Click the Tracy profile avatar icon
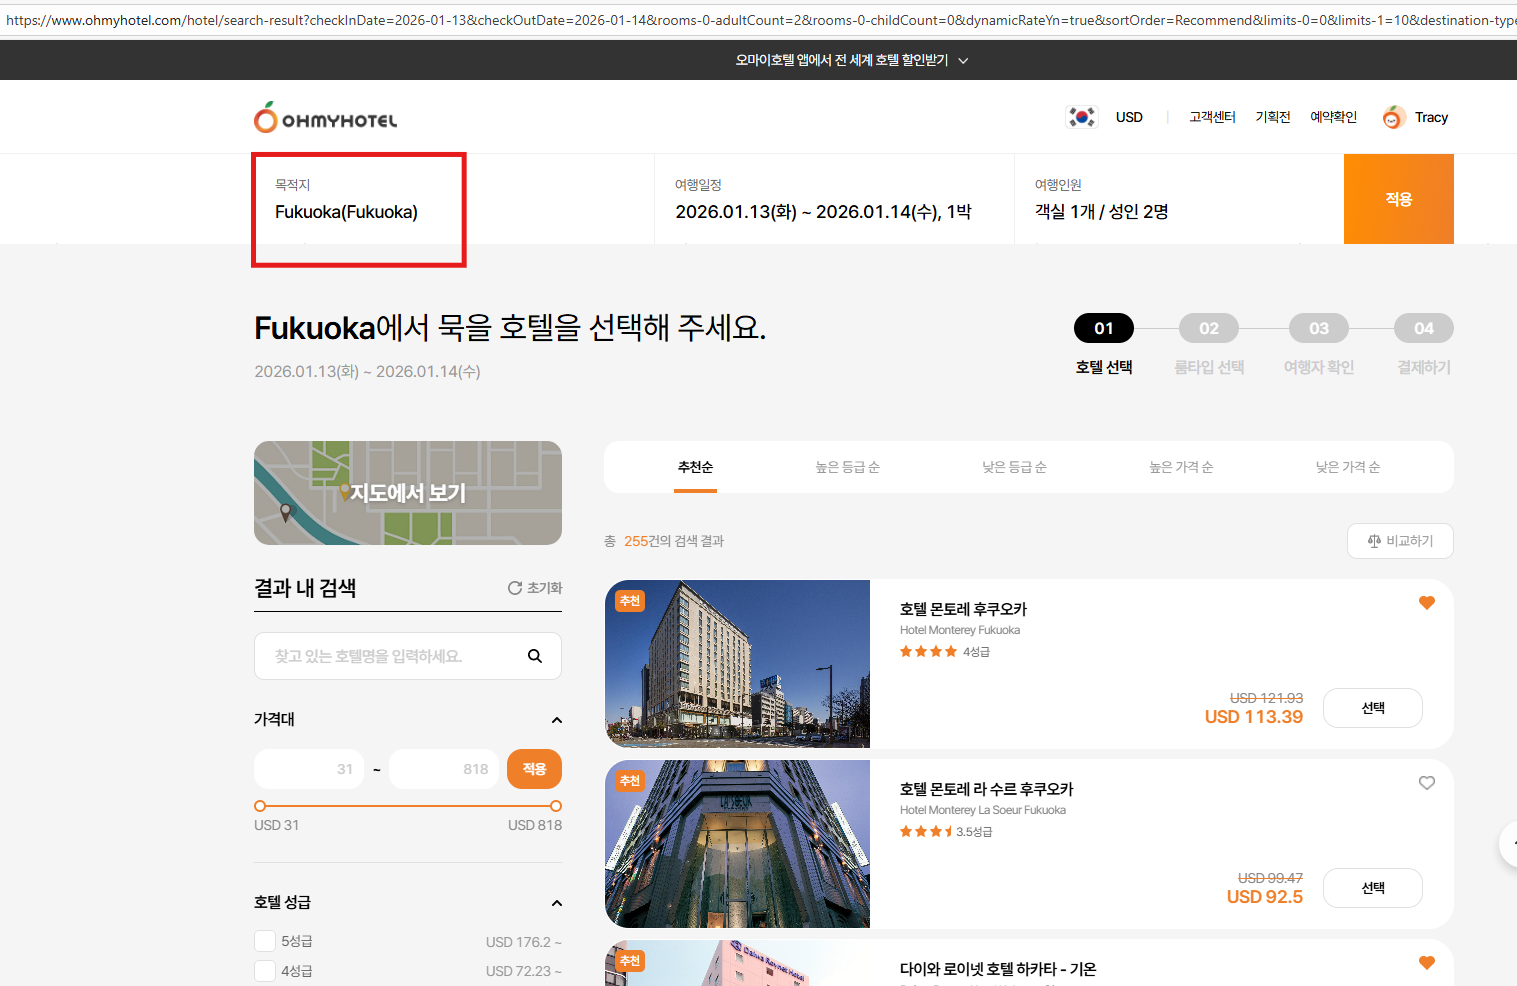The width and height of the screenshot is (1517, 986). pyautogui.click(x=1394, y=117)
